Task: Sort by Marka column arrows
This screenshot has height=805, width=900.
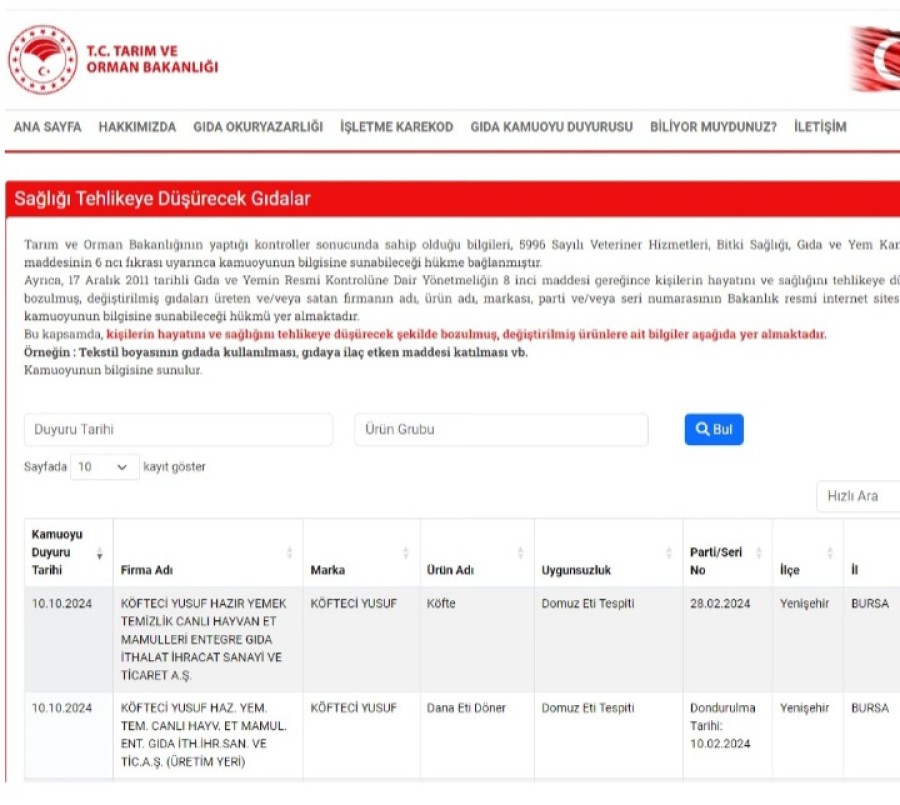Action: click(x=406, y=553)
